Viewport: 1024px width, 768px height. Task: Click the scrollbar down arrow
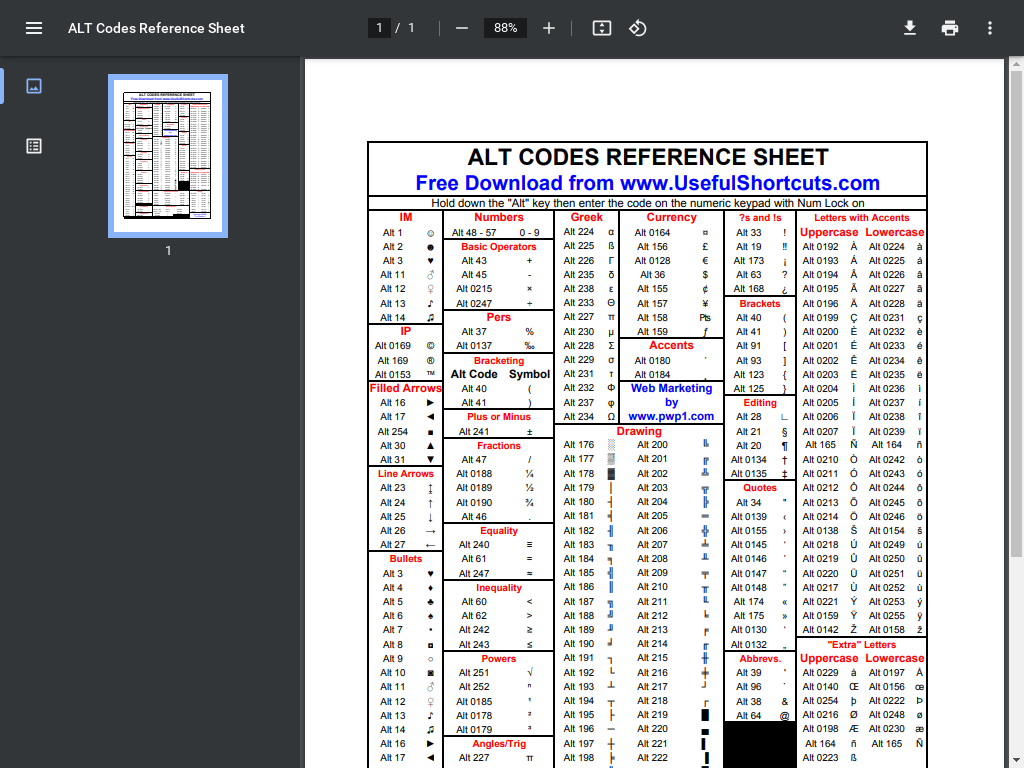(1016, 762)
